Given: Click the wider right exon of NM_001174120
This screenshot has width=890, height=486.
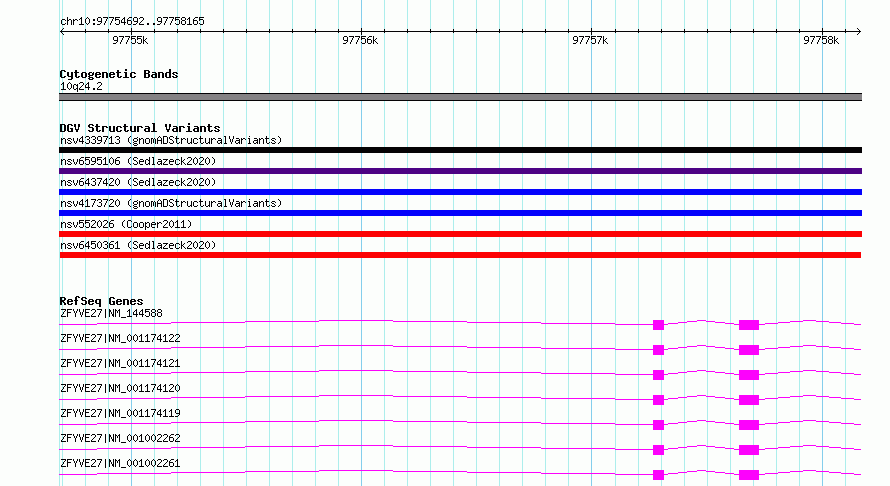Looking at the screenshot, I should point(749,400).
